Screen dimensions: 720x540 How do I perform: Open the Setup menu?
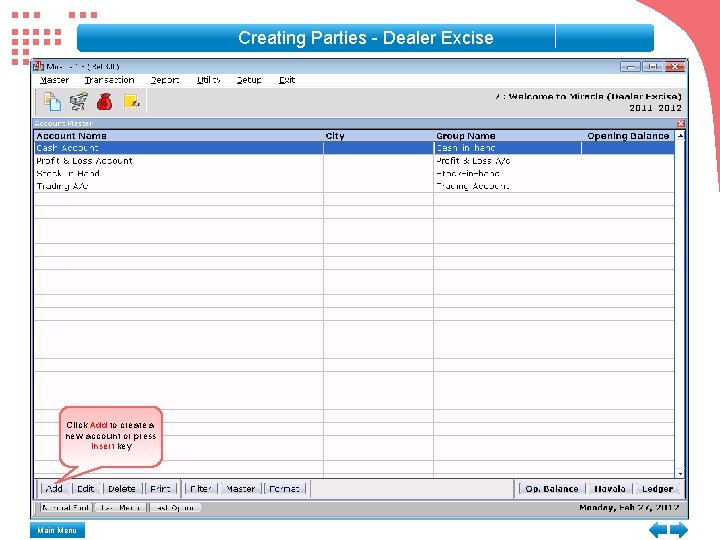[x=249, y=80]
